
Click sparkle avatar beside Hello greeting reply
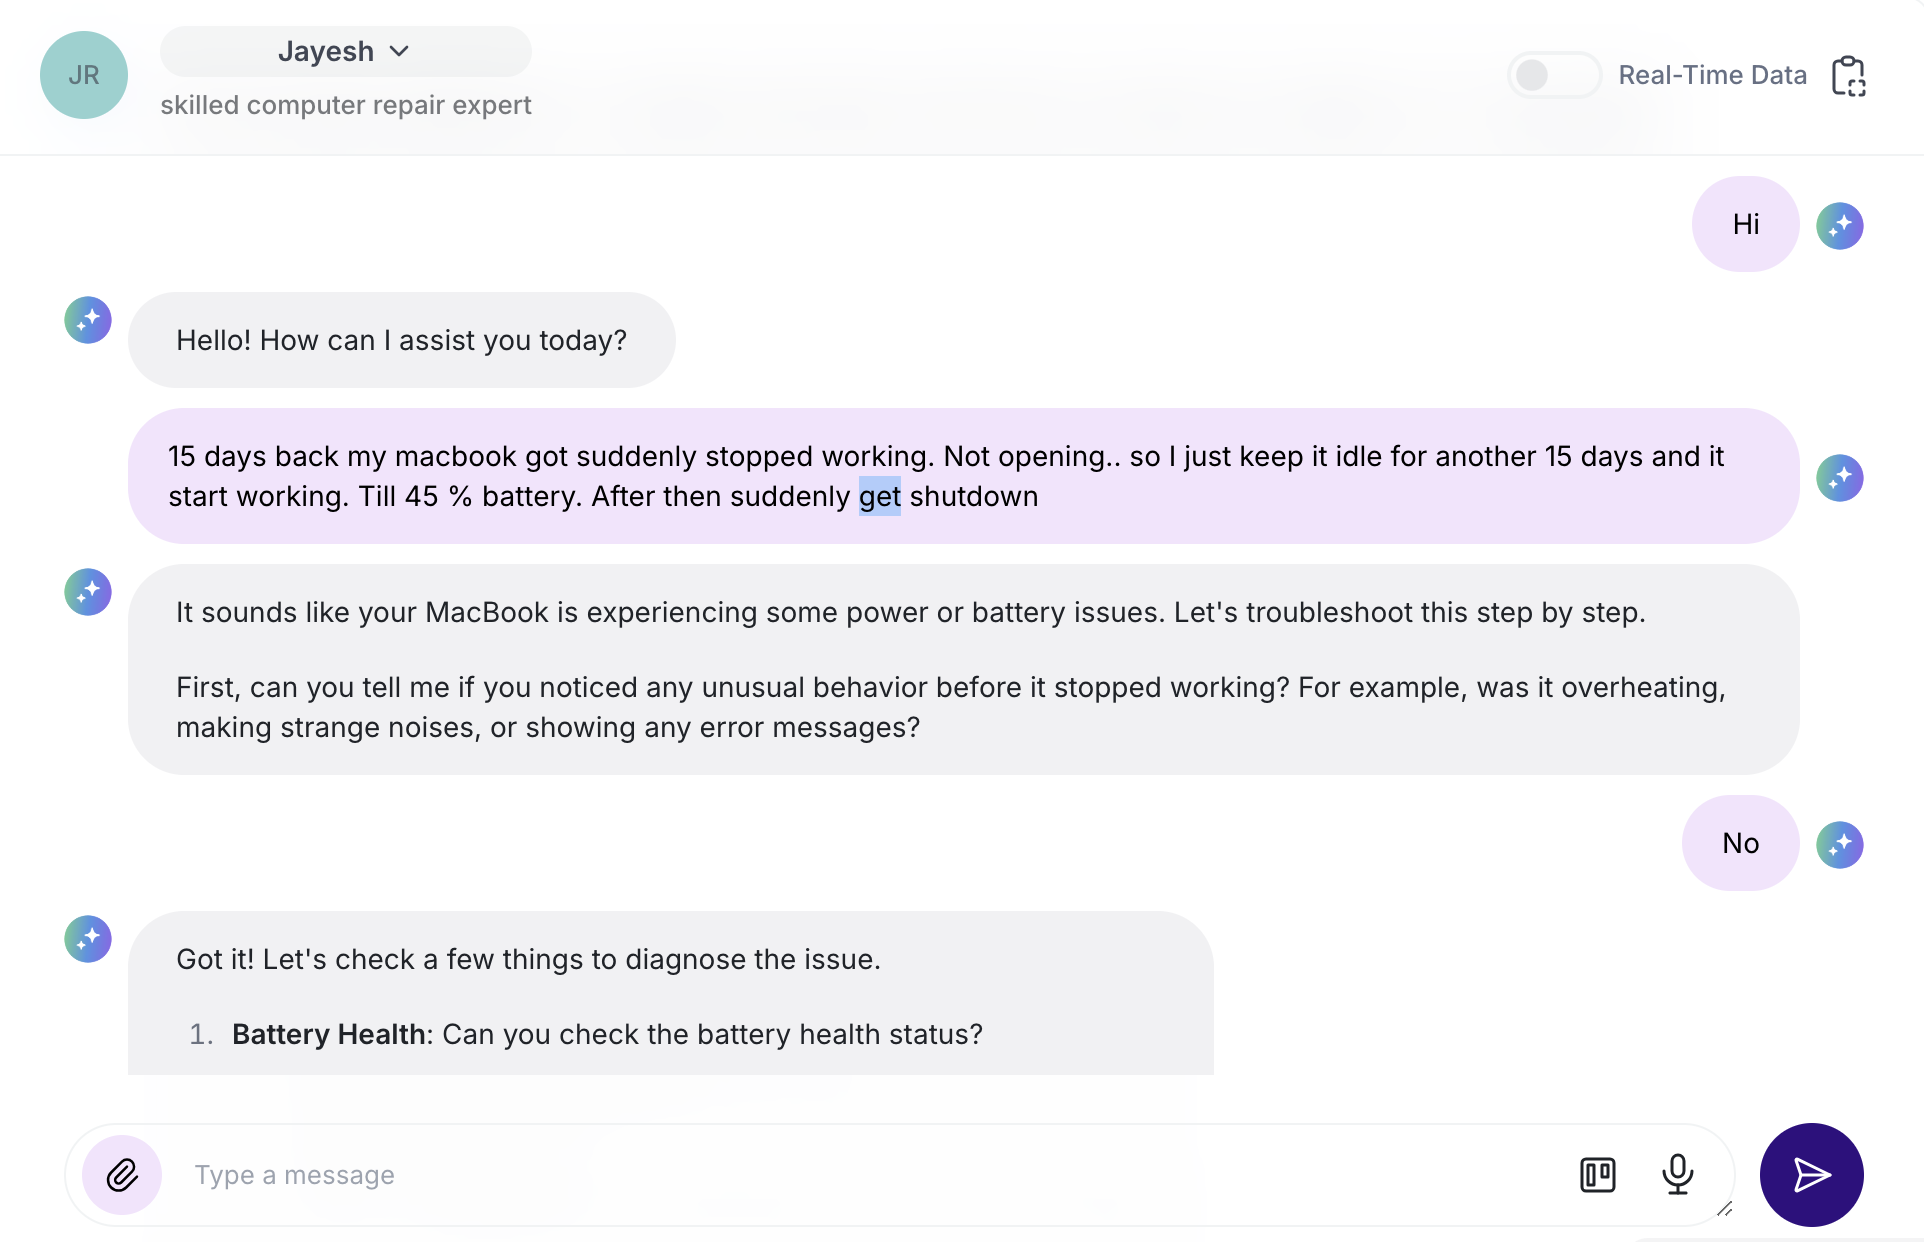click(x=88, y=320)
